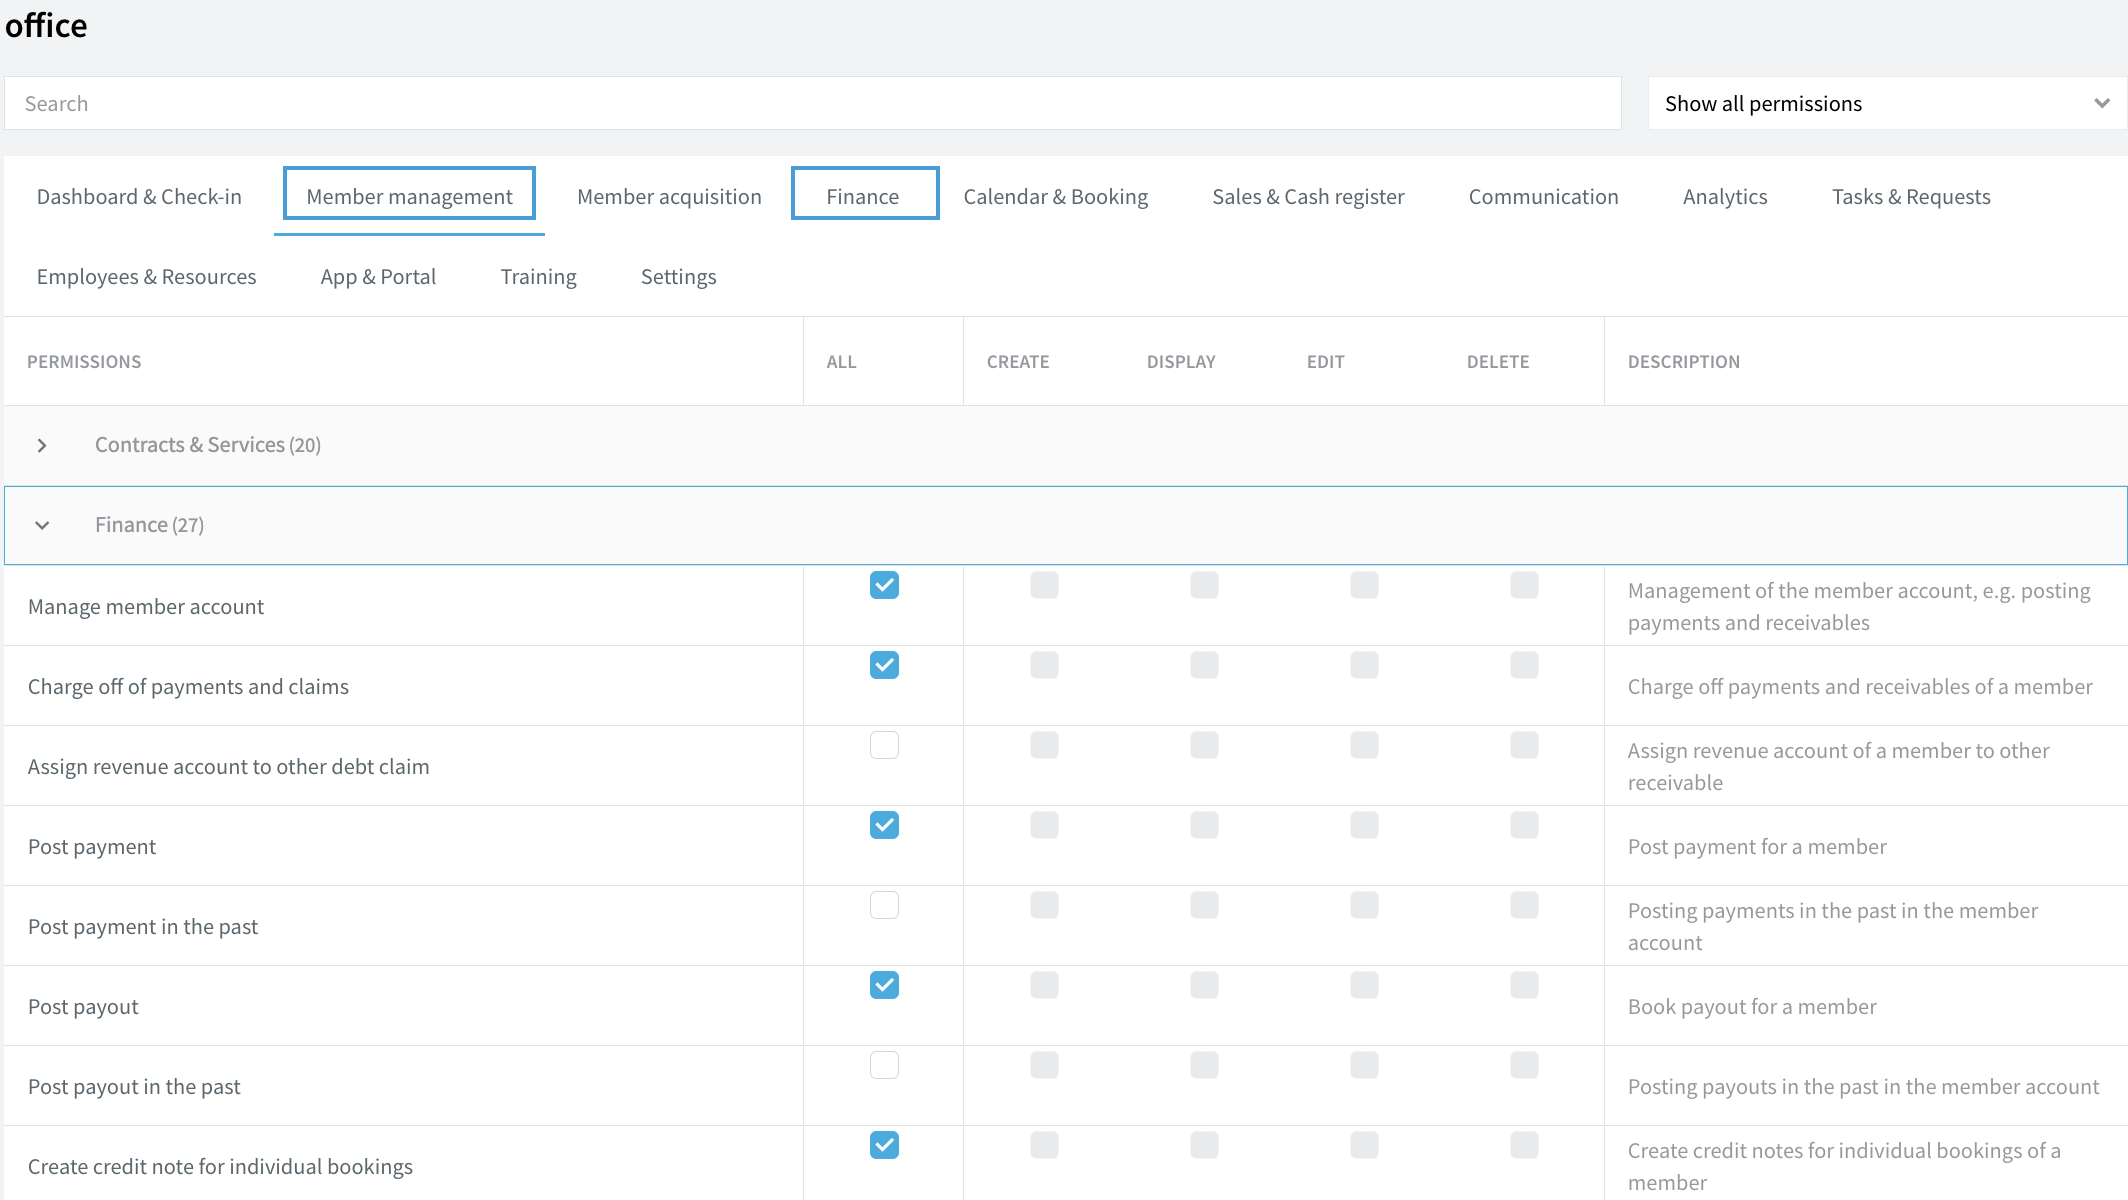2128x1200 pixels.
Task: Uncheck ALL for Post payment
Action: coord(884,825)
